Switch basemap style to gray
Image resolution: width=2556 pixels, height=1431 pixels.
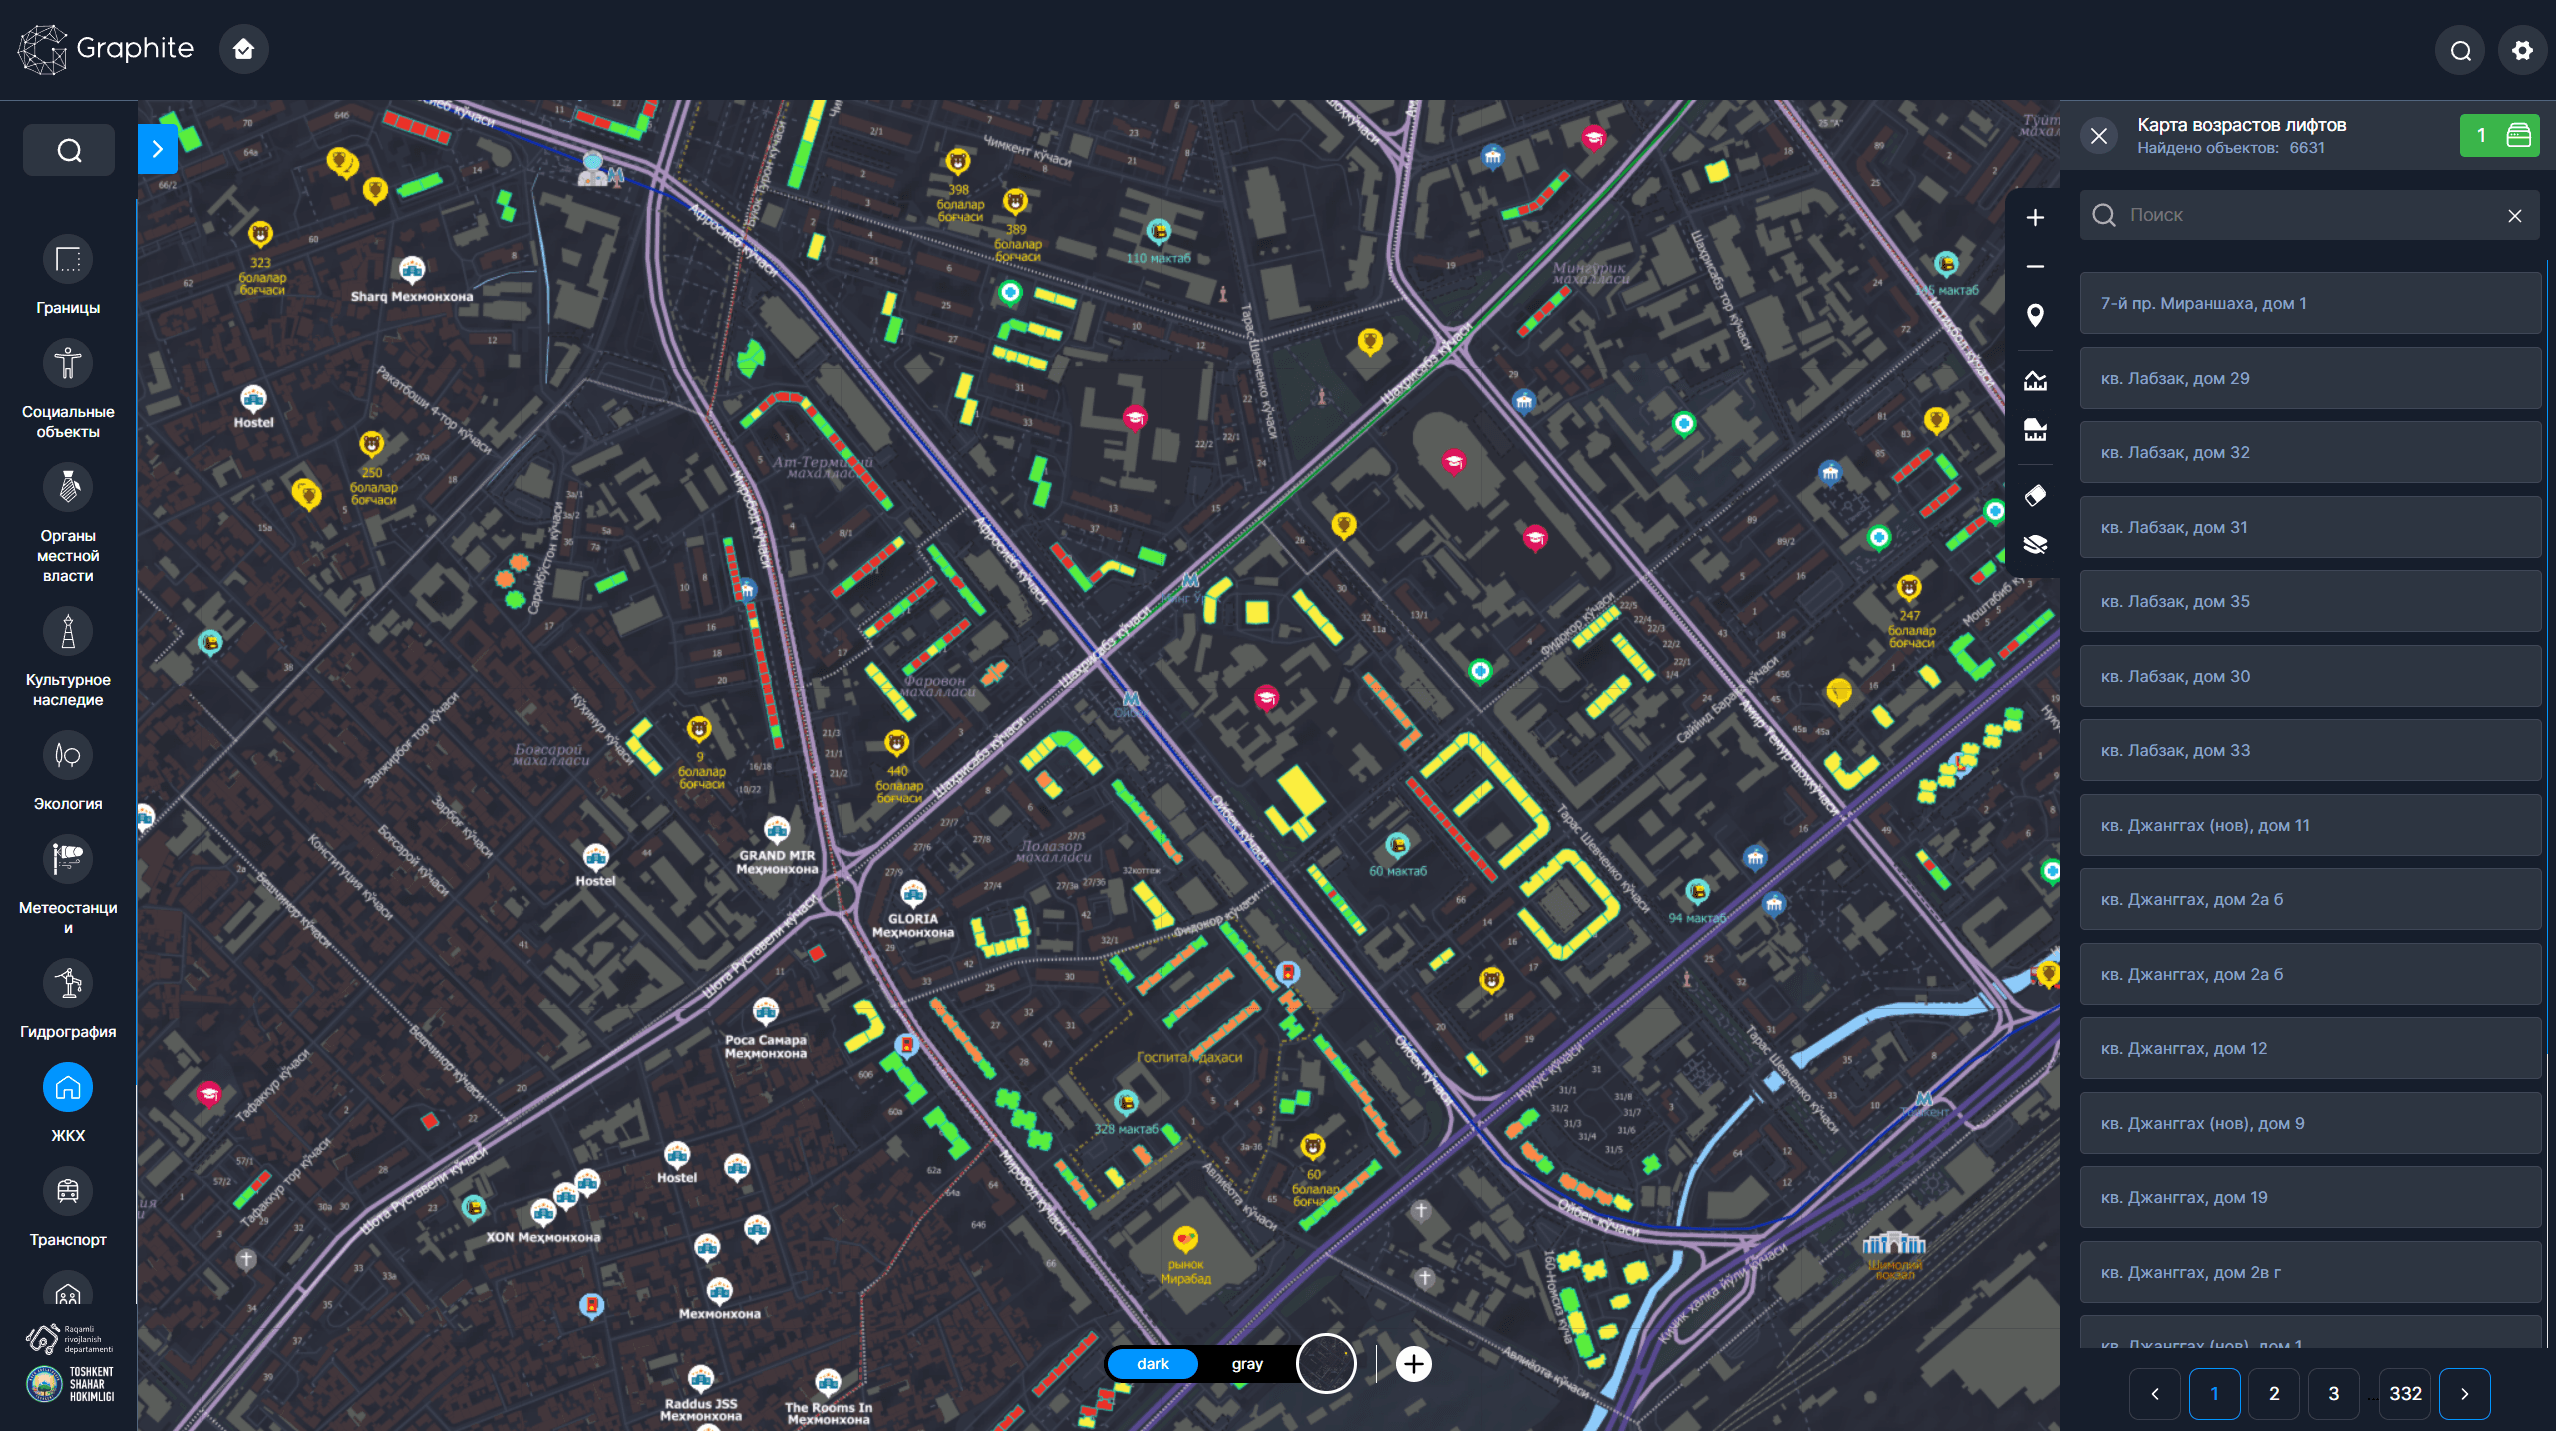click(1246, 1364)
